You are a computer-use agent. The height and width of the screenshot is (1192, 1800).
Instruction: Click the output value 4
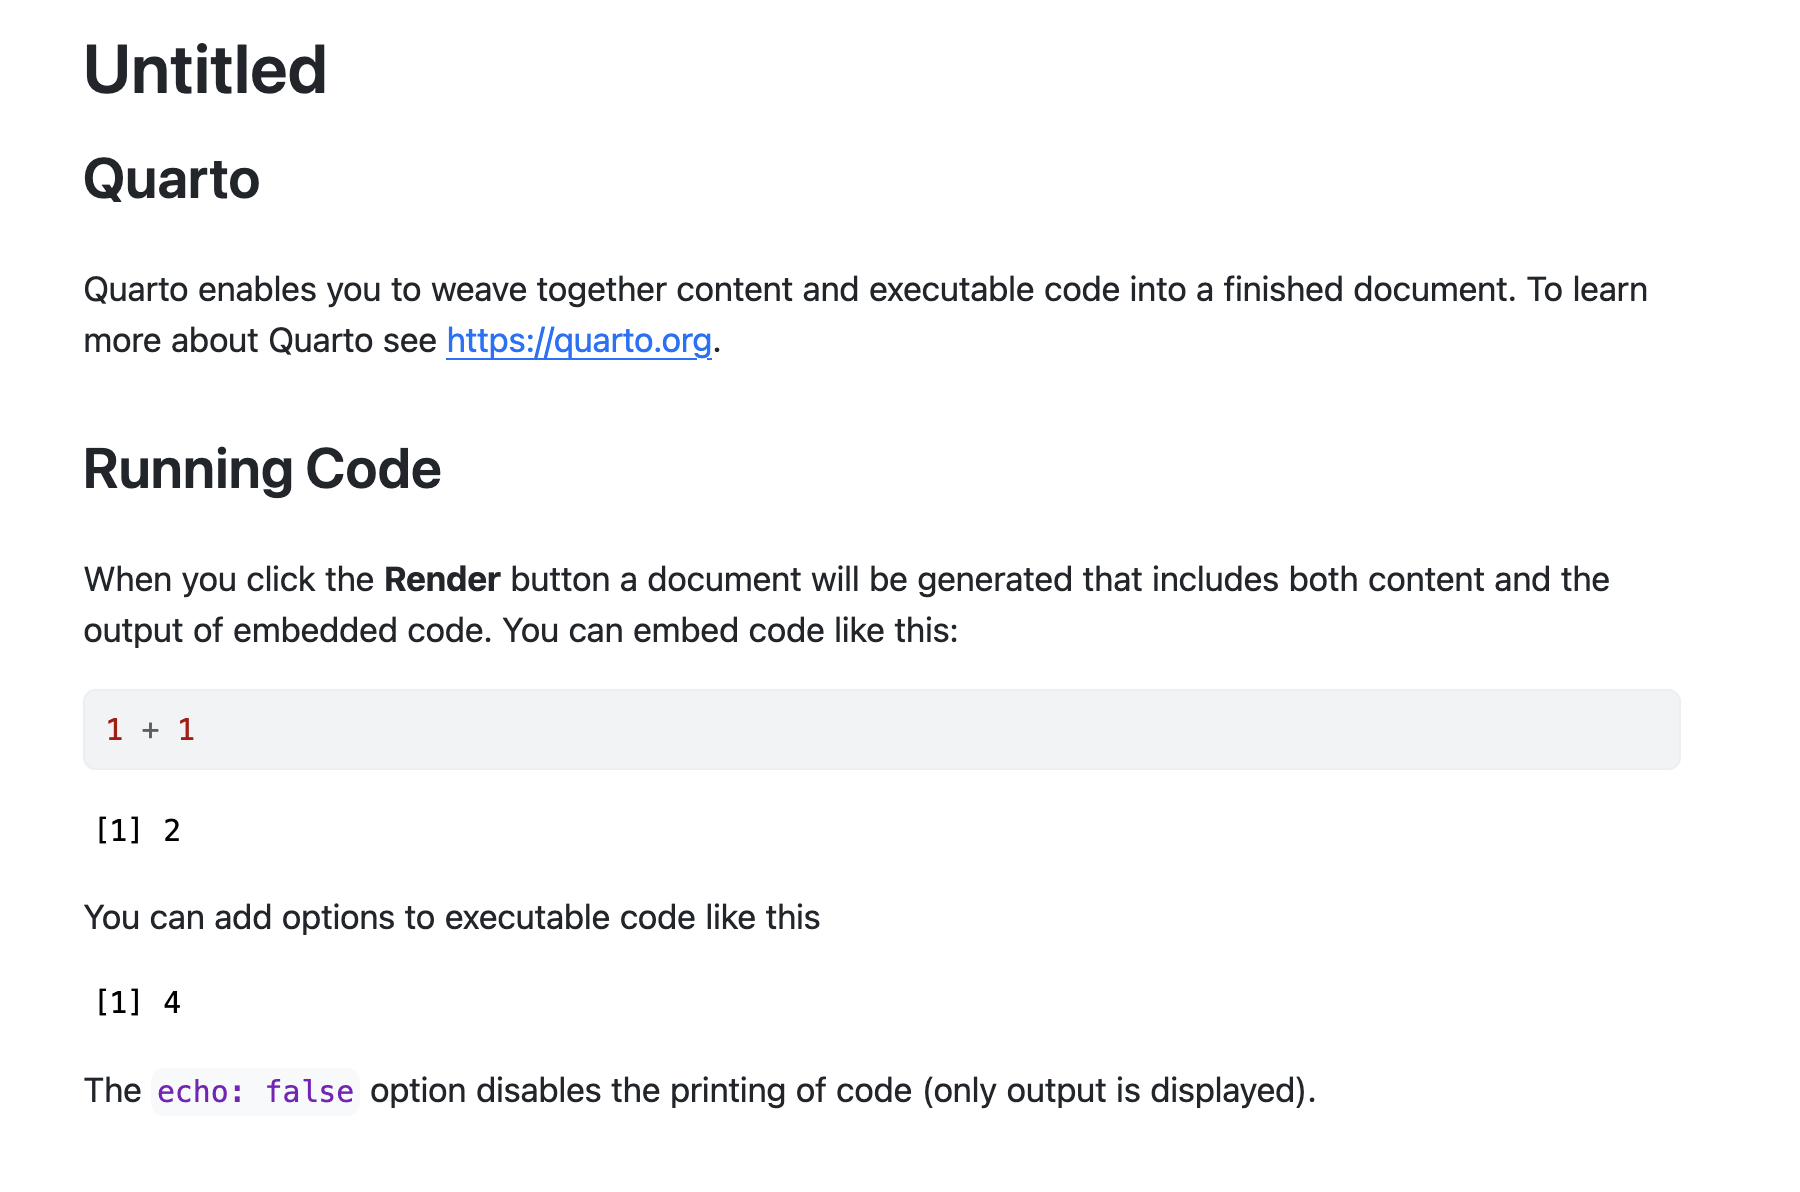point(172,1003)
